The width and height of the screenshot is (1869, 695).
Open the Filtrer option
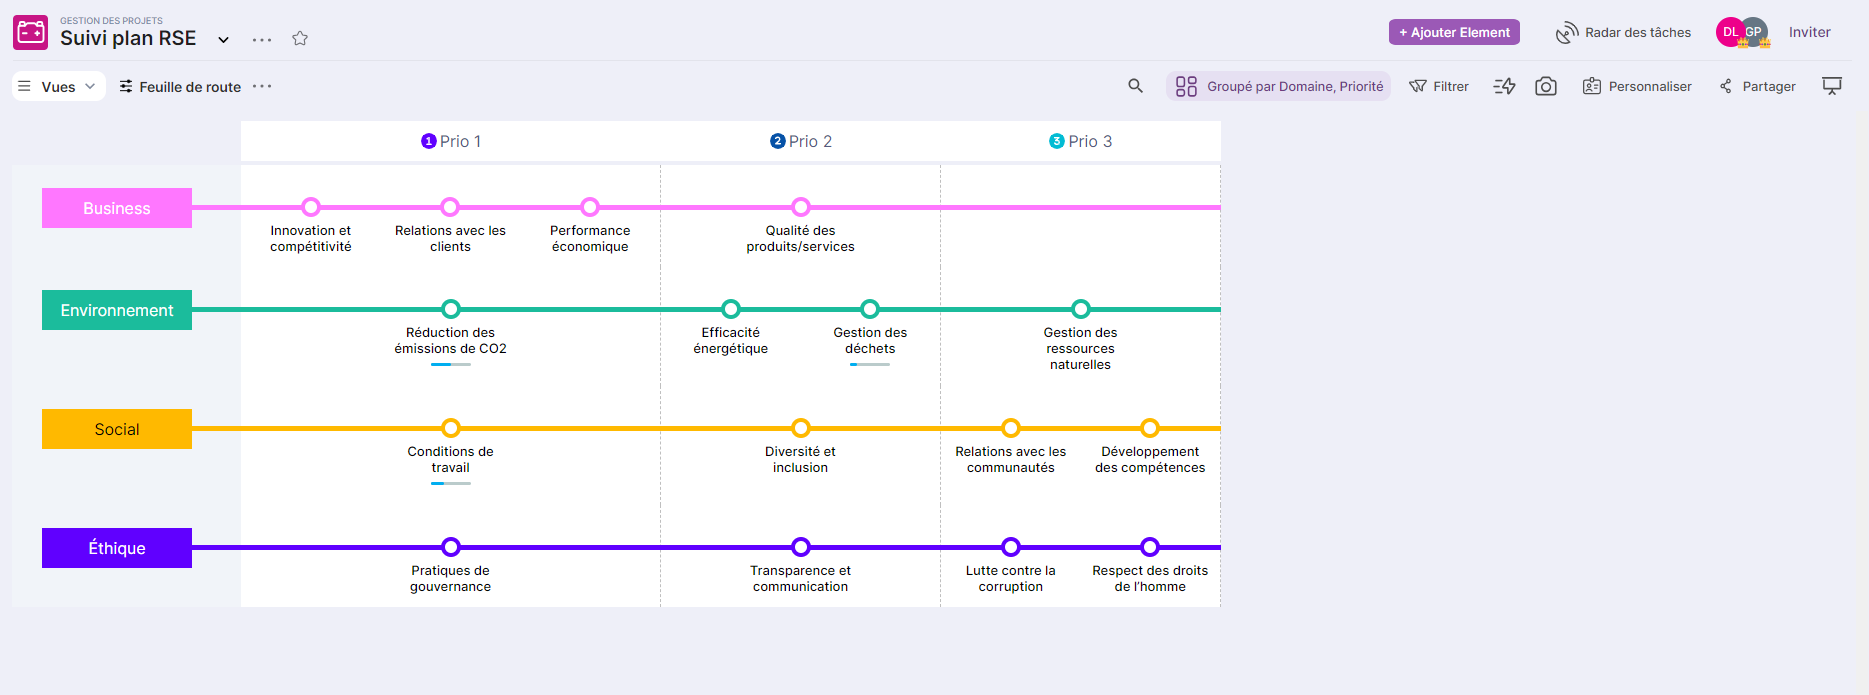[1439, 87]
